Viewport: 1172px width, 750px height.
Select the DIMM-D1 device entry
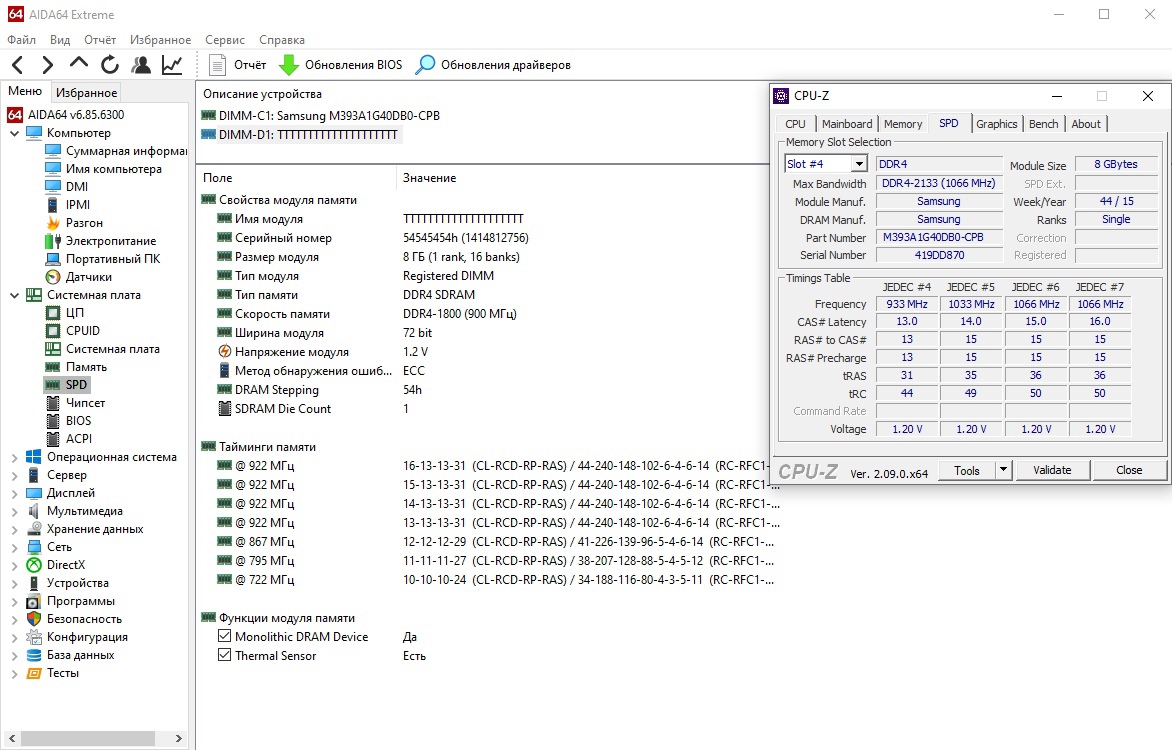click(x=300, y=135)
